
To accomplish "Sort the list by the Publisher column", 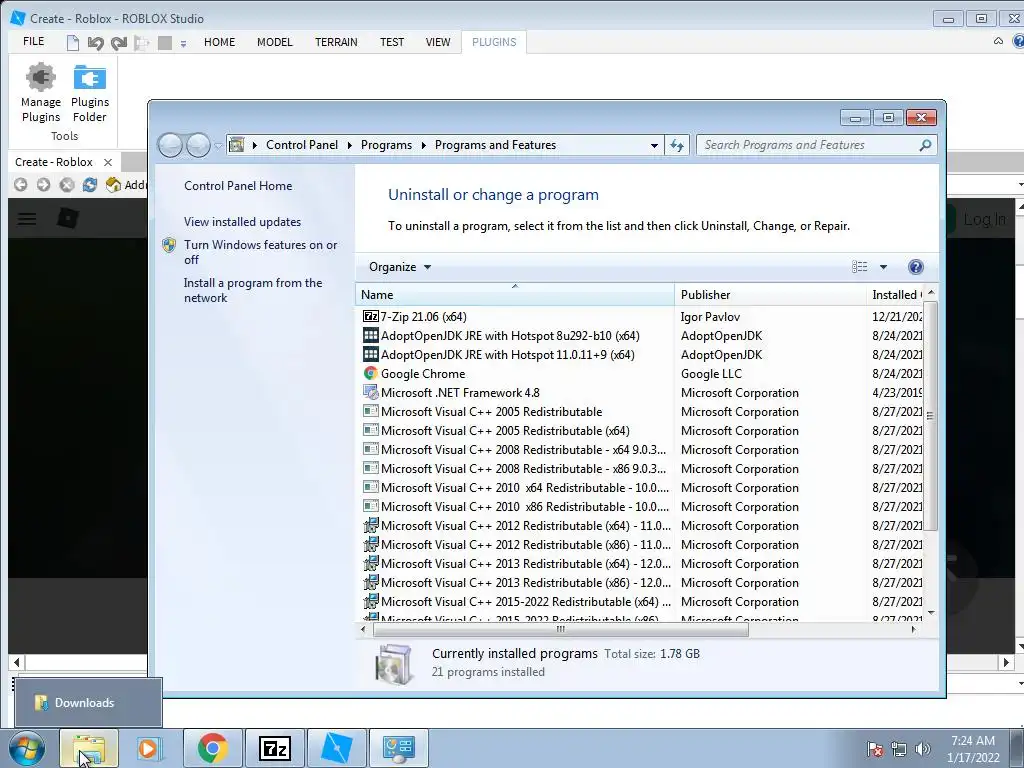I will pyautogui.click(x=770, y=295).
